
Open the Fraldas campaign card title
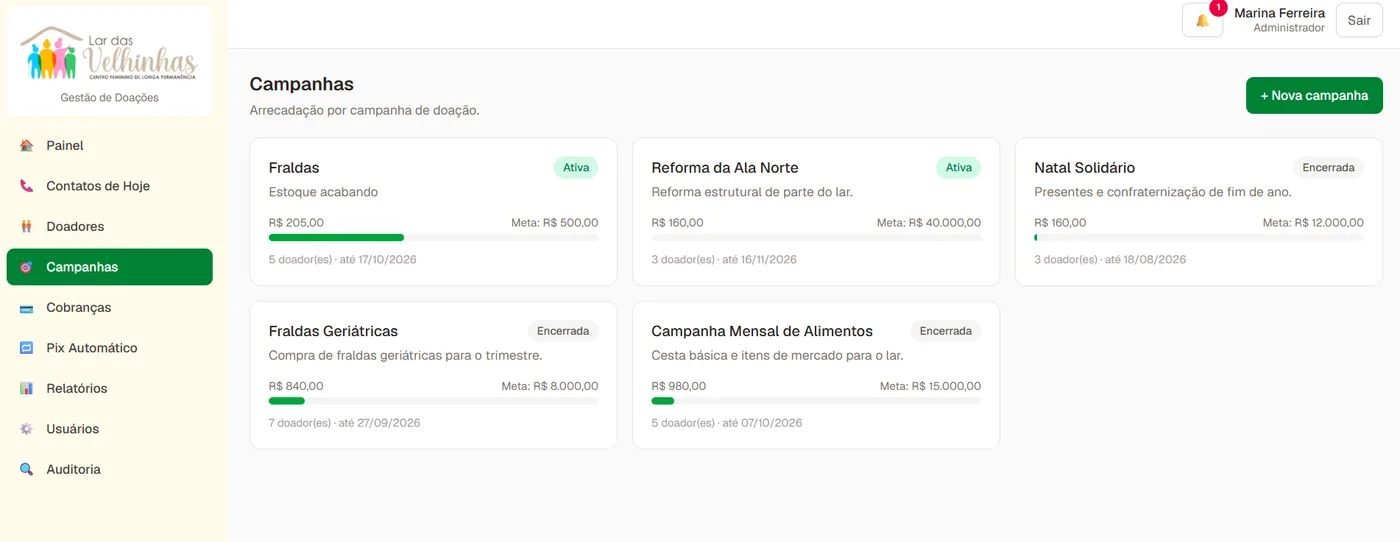point(294,168)
